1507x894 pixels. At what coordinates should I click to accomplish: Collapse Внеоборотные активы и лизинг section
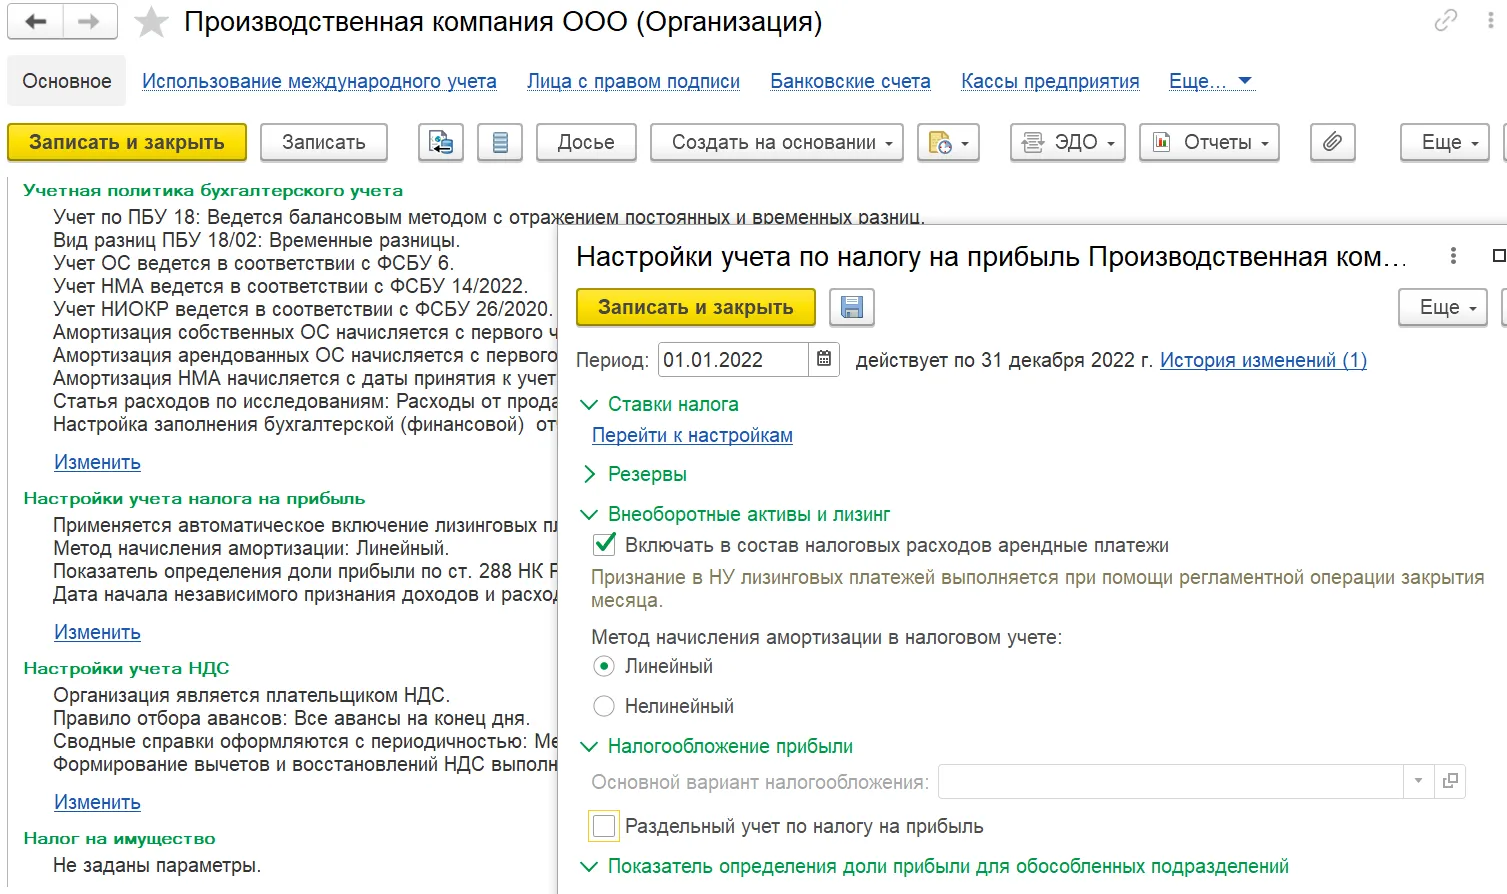tap(589, 515)
